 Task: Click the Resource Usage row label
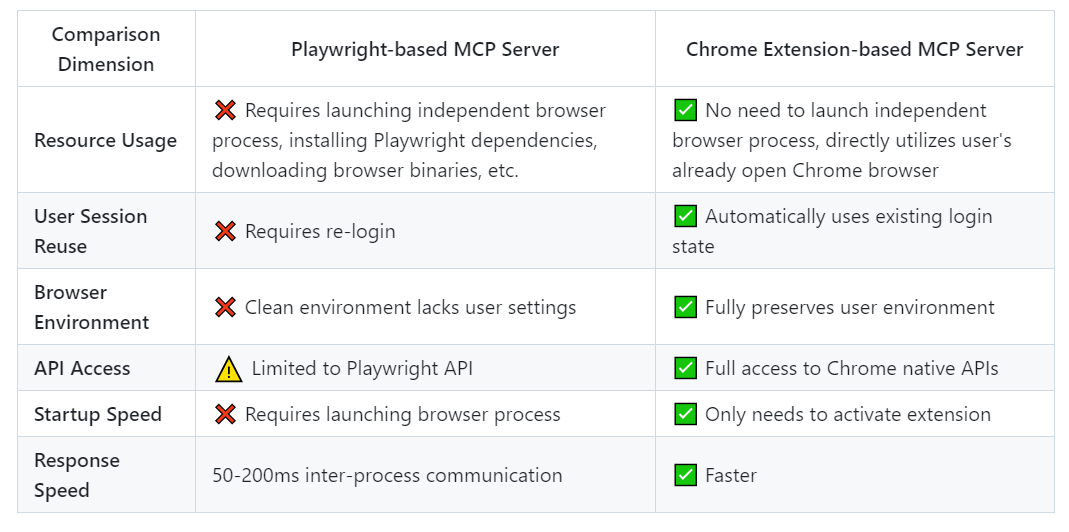[106, 141]
